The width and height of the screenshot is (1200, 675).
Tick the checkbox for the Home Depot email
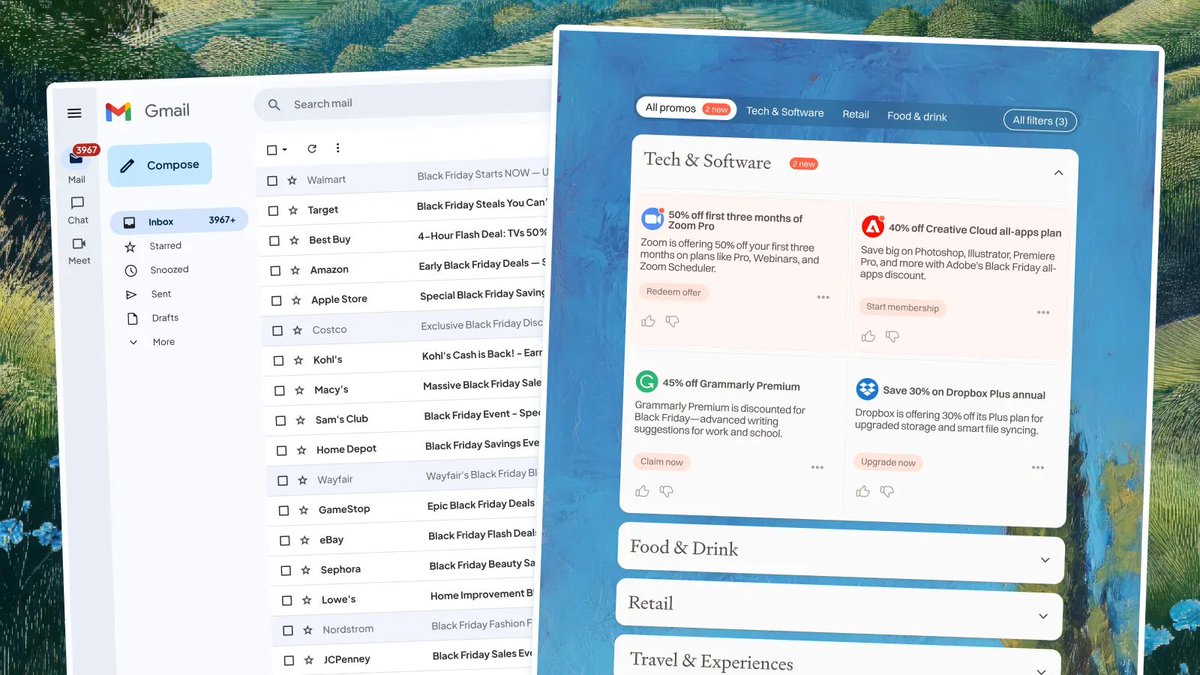281,450
